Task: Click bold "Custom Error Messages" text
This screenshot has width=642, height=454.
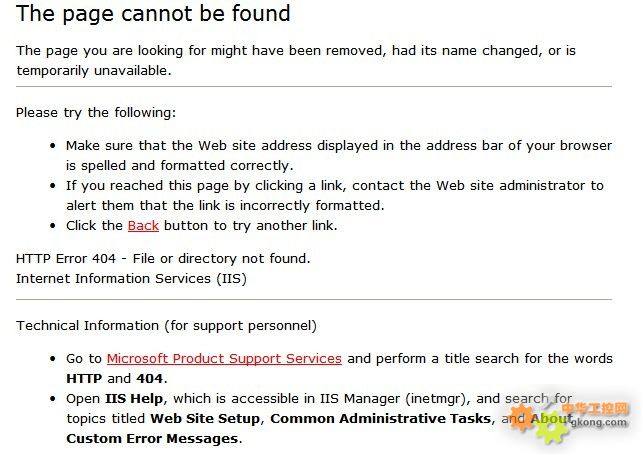Action: point(152,439)
